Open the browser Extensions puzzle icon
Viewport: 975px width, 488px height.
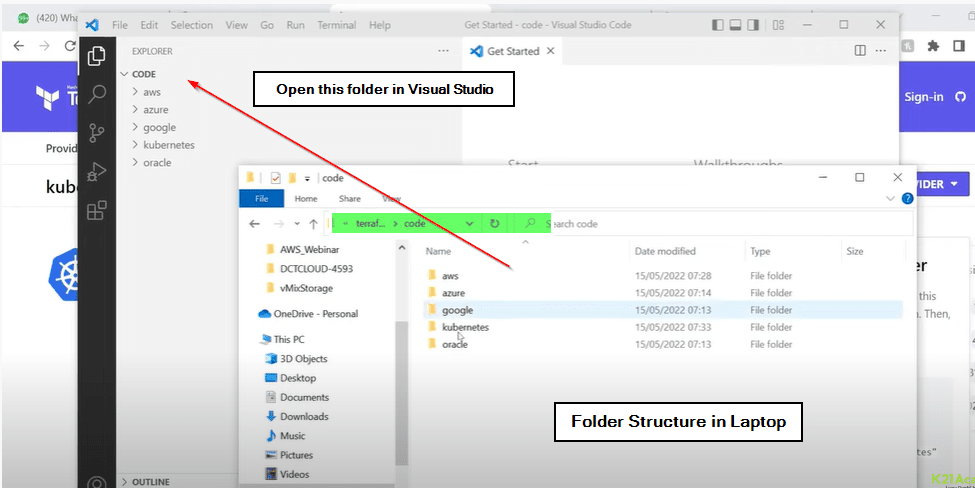[x=933, y=46]
